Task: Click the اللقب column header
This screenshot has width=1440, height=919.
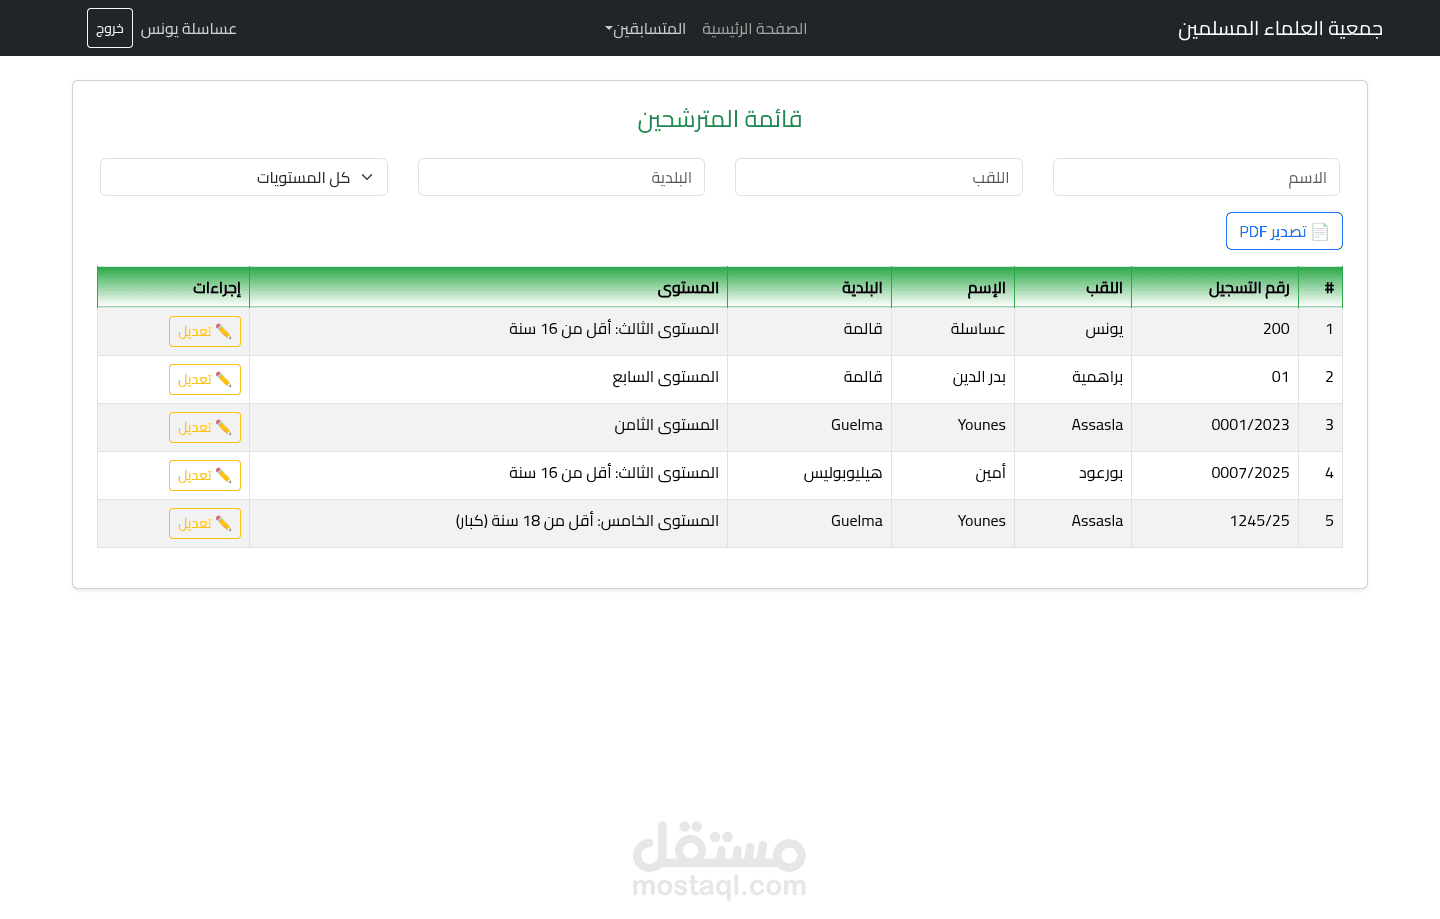Action: [1073, 288]
